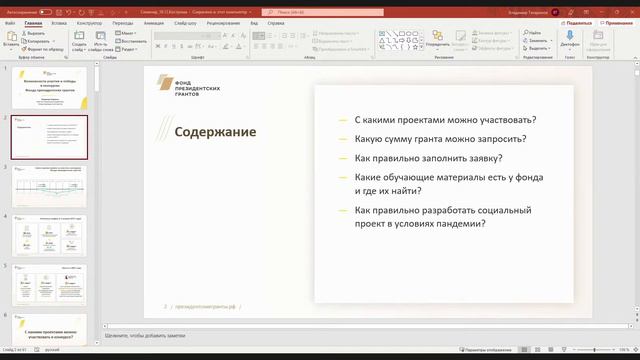
Task: Click the slide title Содержание
Action: click(215, 132)
